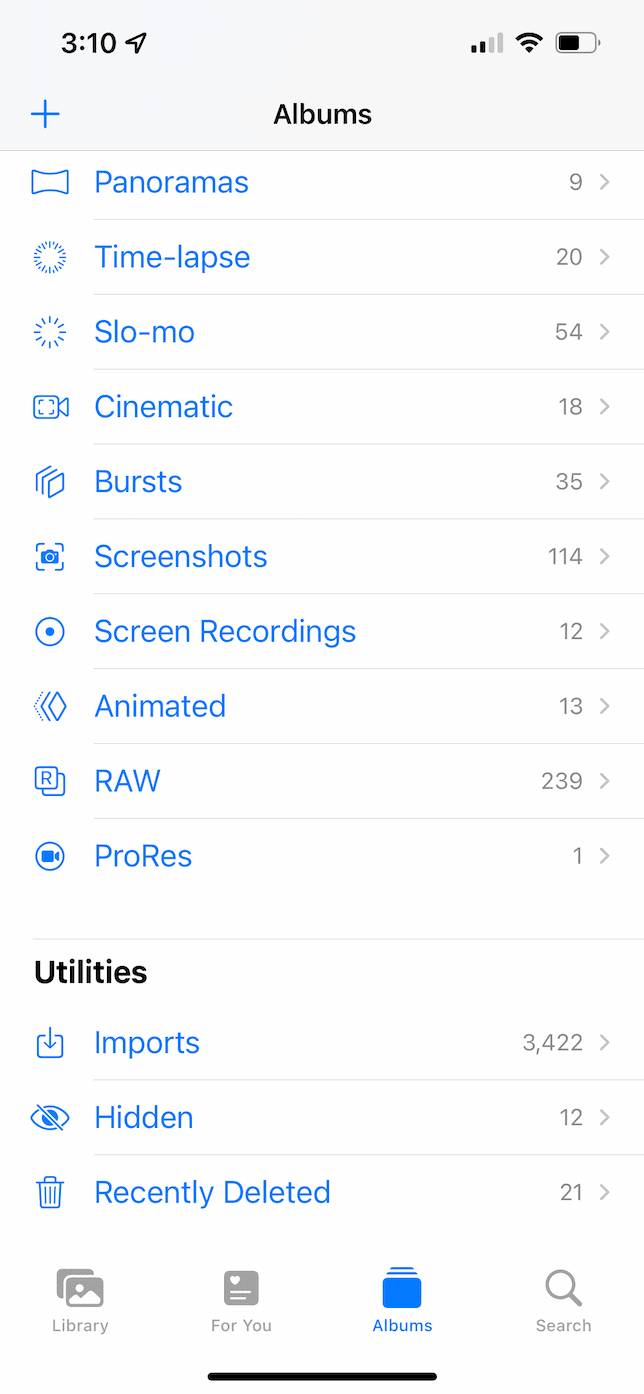Tap the Panoramas album icon
This screenshot has height=1394, width=644.
click(x=49, y=182)
